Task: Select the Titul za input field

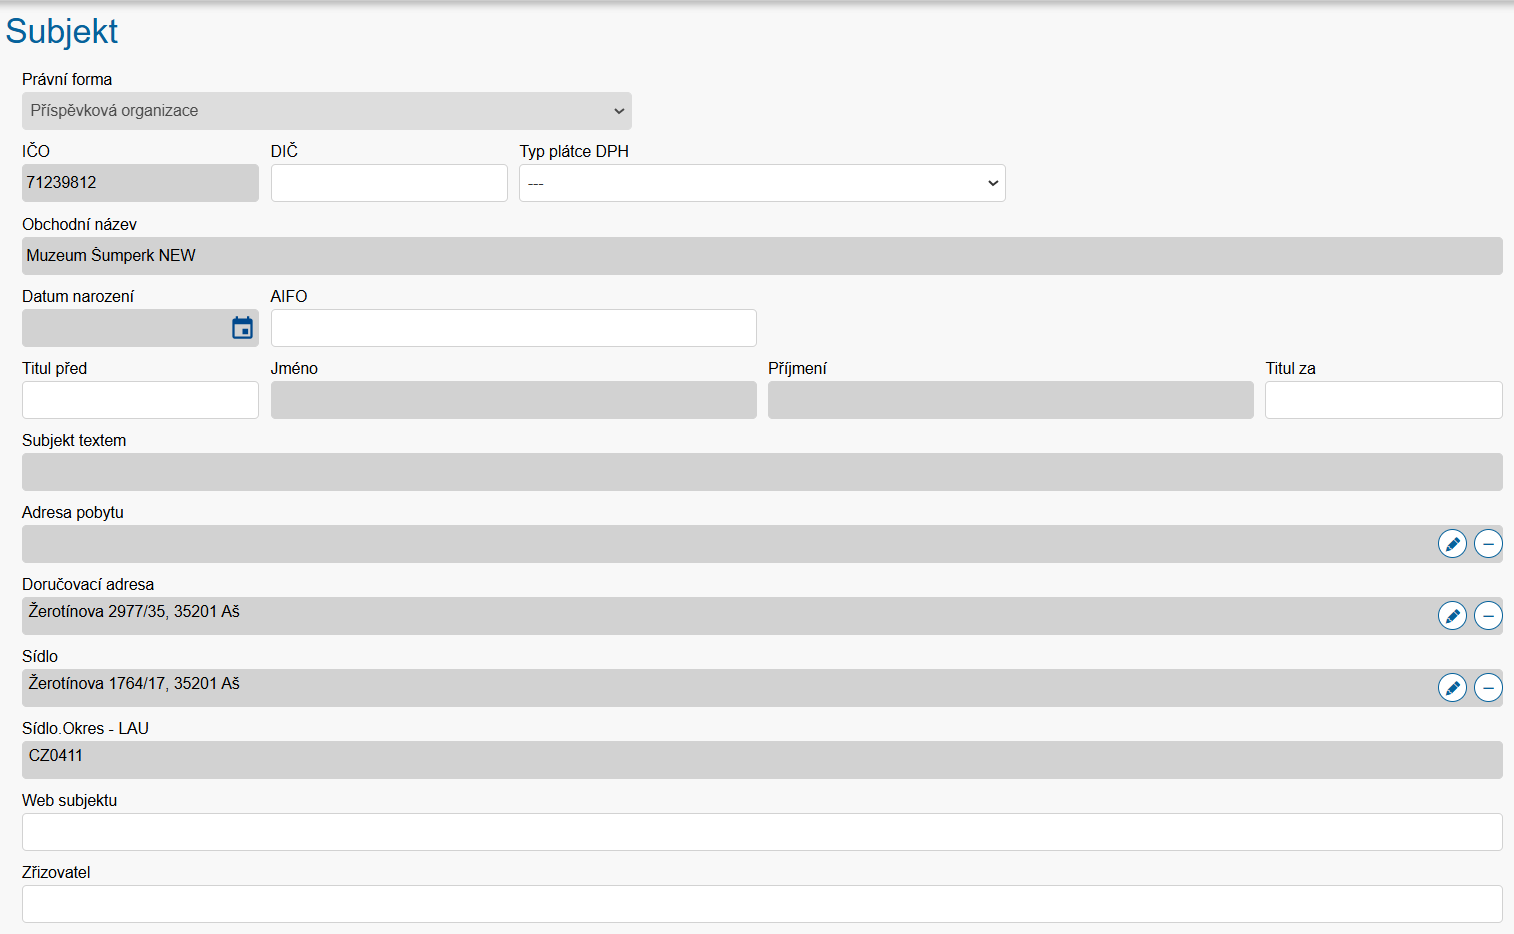Action: [x=1383, y=400]
